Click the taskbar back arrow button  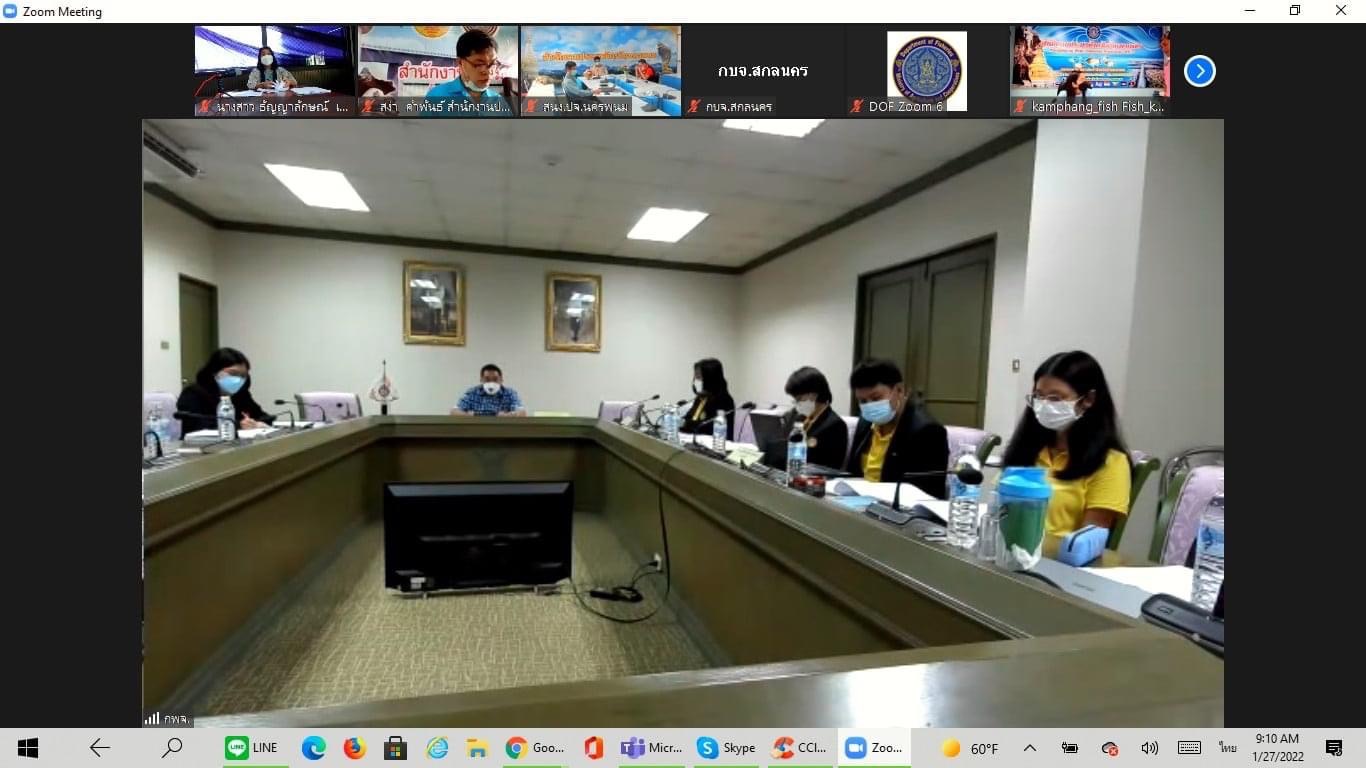[x=99, y=748]
